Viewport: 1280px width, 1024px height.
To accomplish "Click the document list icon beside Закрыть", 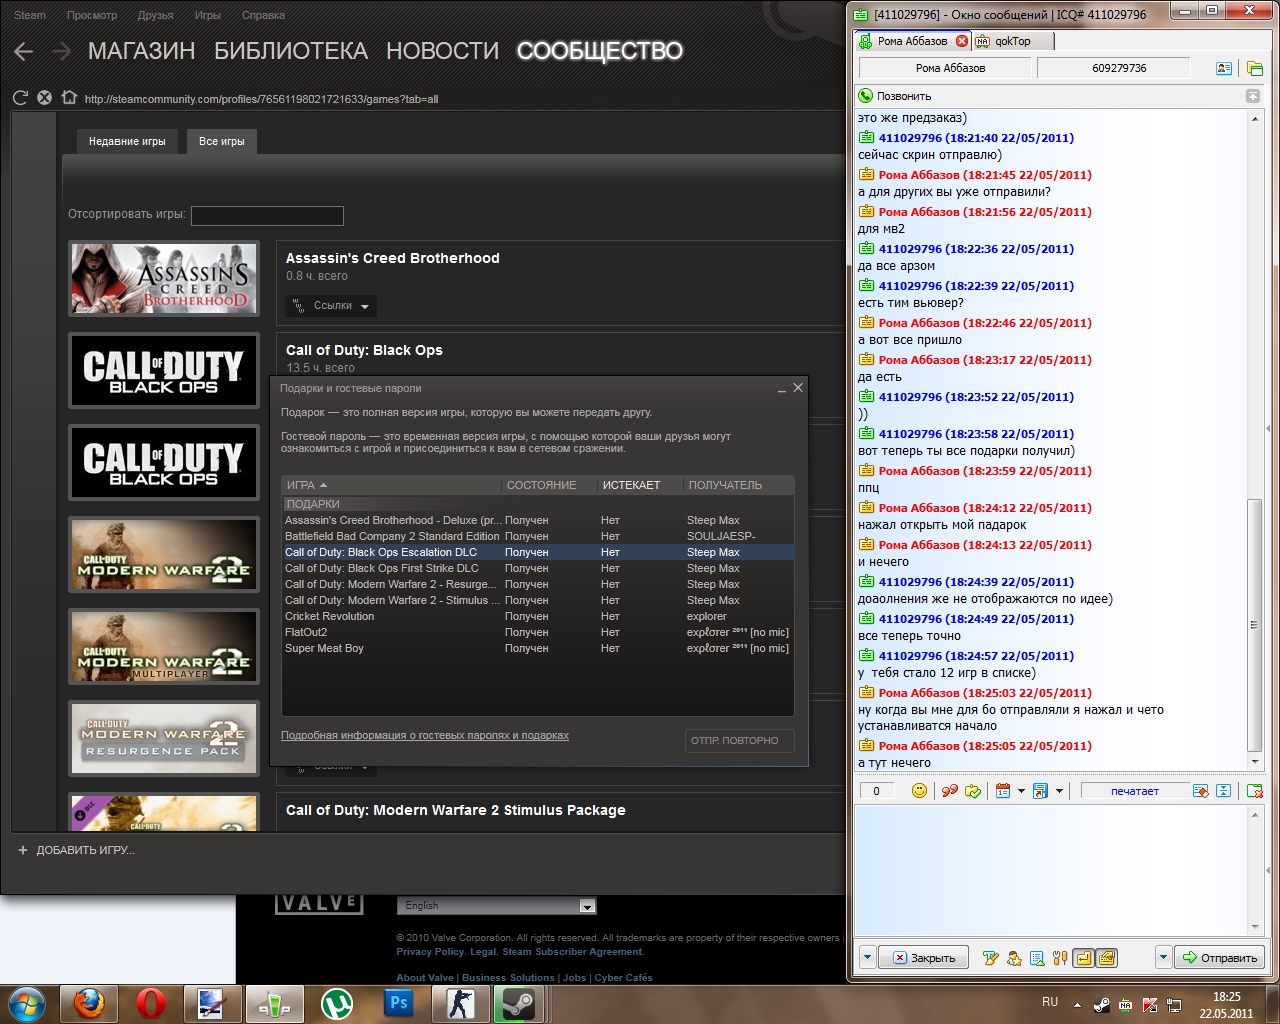I will point(1037,958).
